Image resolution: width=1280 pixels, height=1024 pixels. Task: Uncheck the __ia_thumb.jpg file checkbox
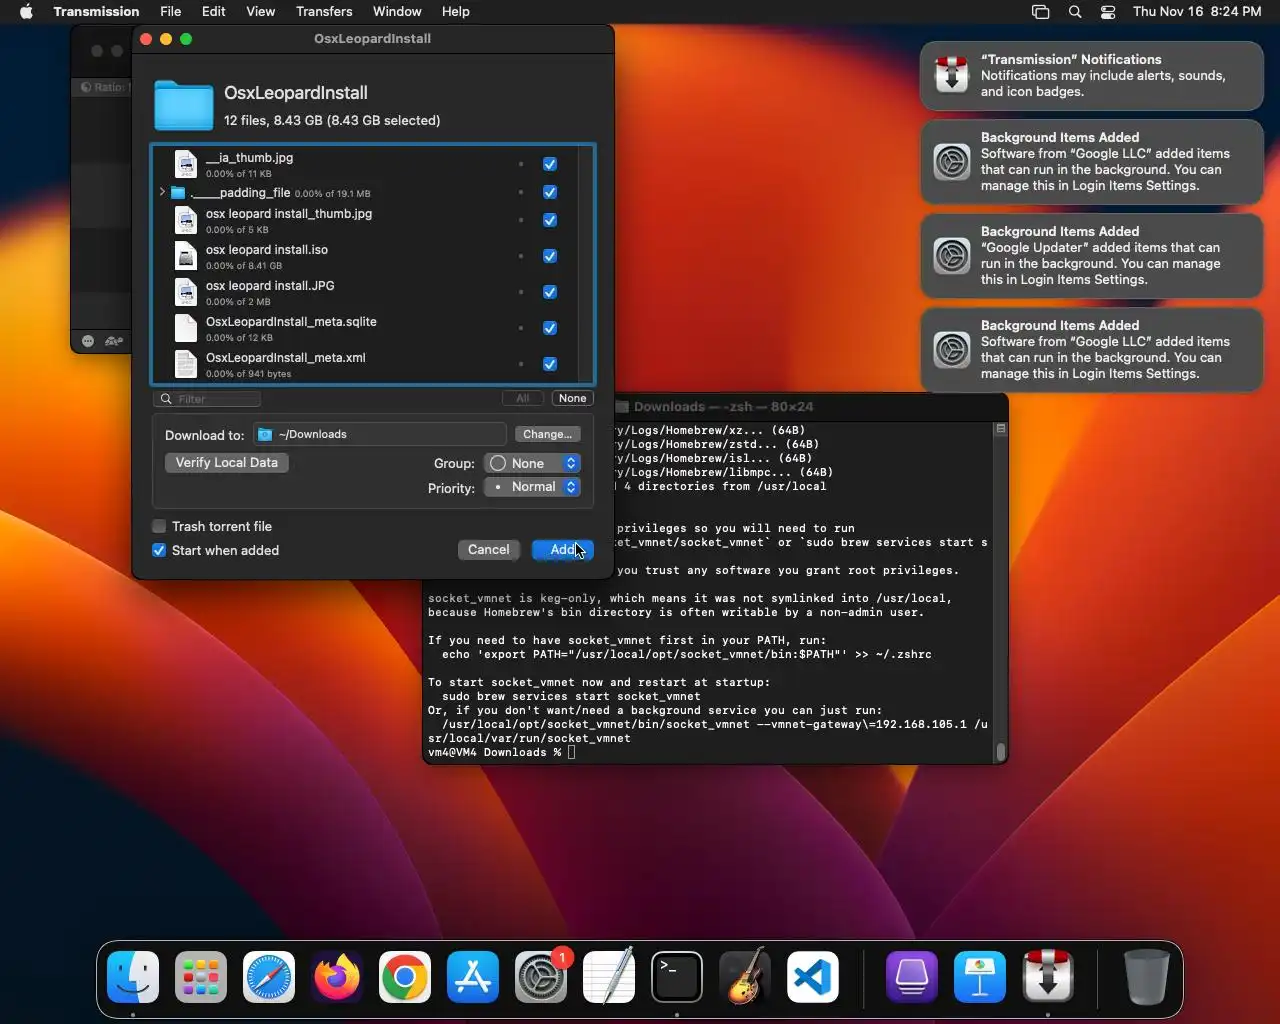click(550, 164)
